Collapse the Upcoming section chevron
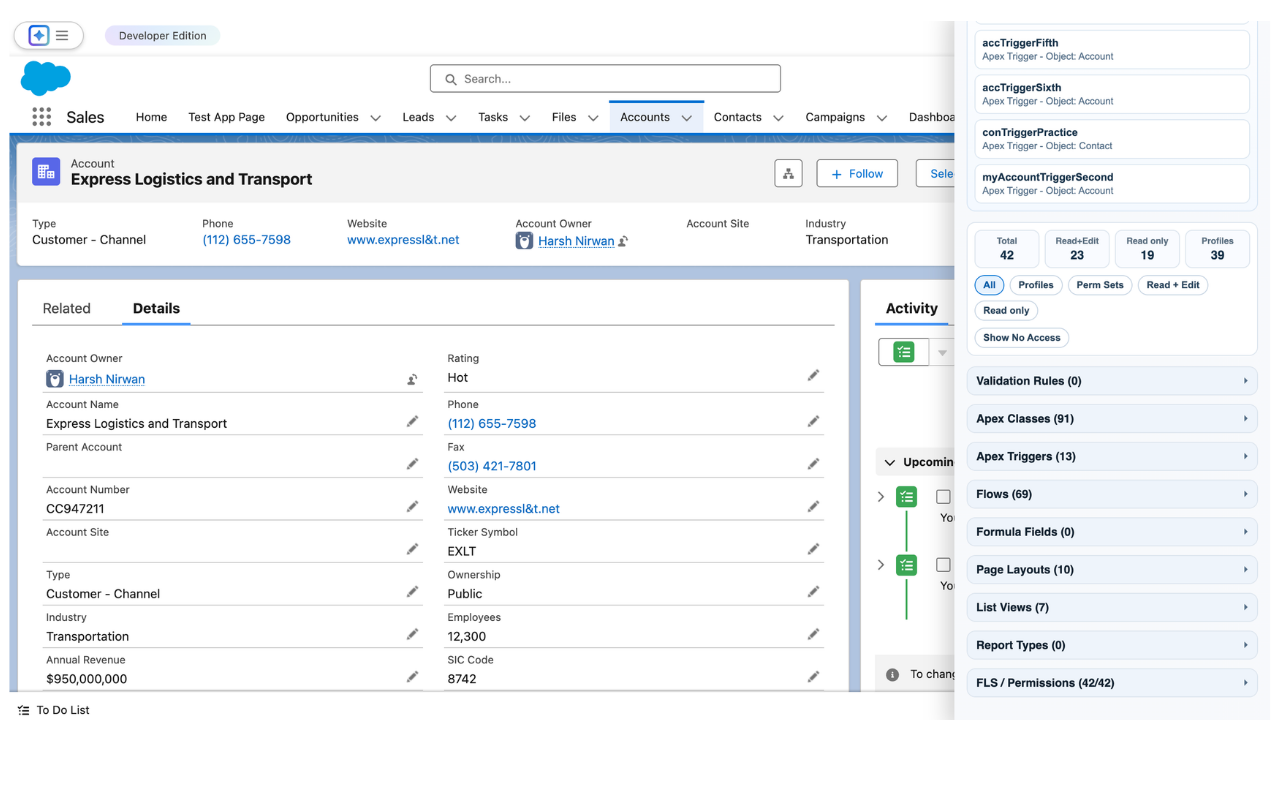 click(x=889, y=462)
